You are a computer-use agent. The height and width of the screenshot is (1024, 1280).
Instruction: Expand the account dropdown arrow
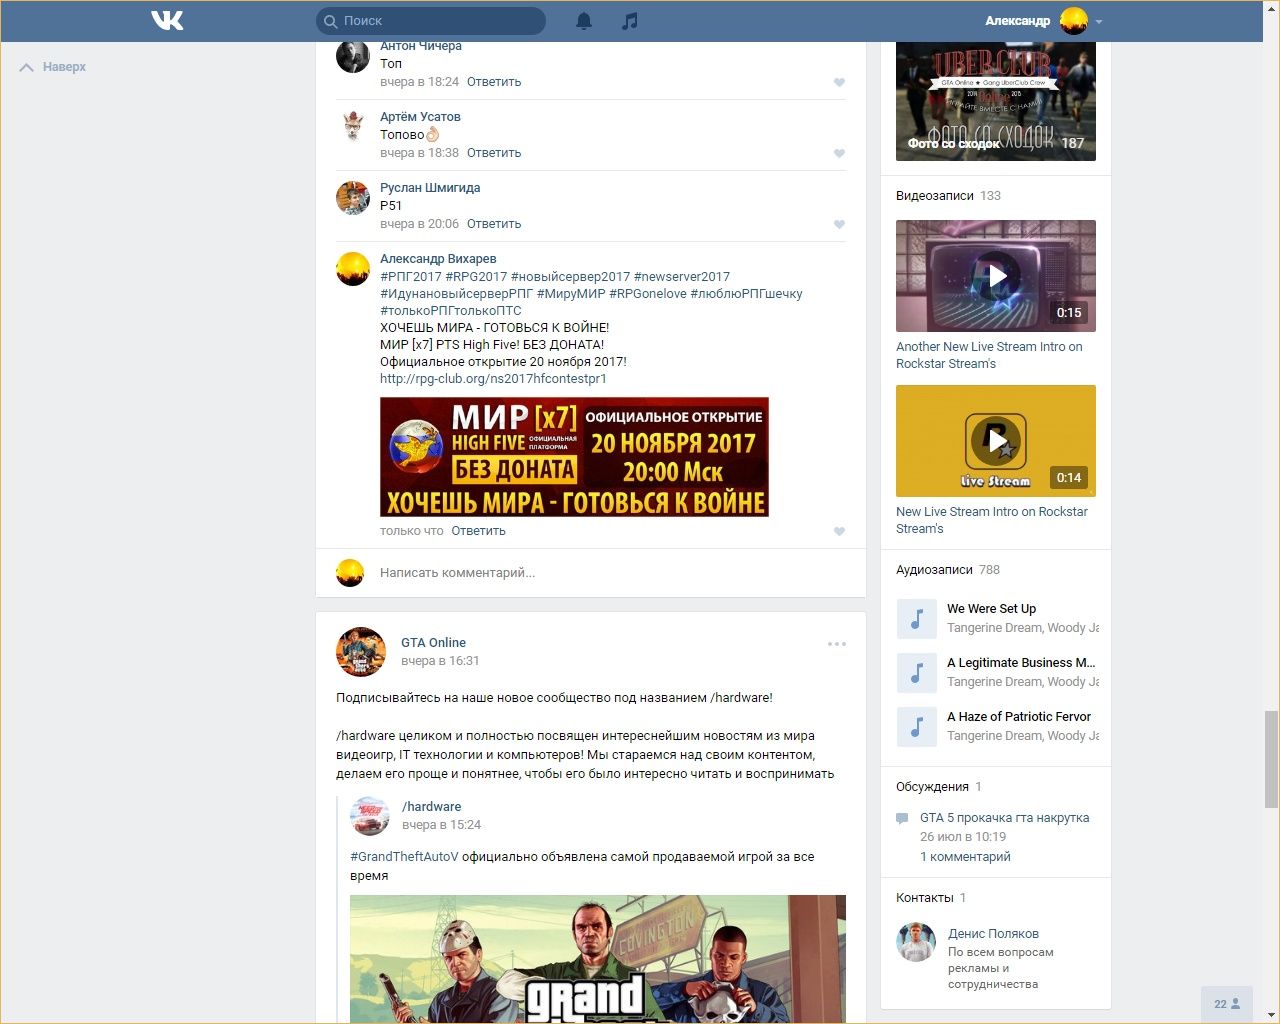coord(1099,21)
